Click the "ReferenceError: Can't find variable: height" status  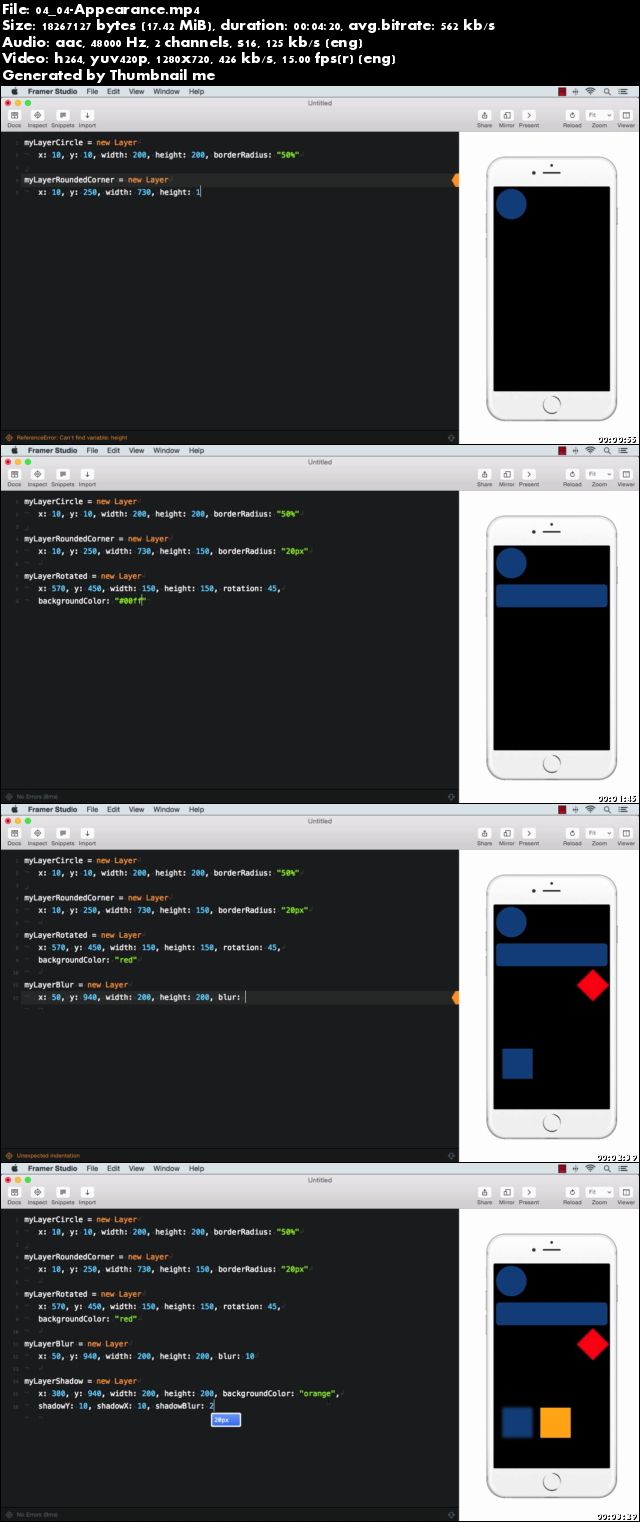coord(71,437)
